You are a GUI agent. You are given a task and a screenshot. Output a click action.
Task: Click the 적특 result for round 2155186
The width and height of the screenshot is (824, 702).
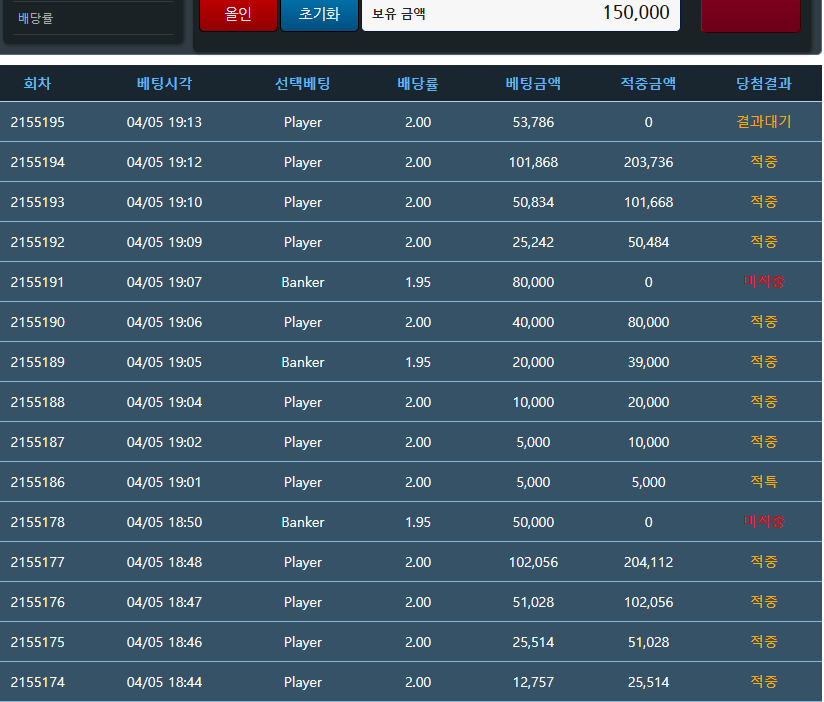(x=764, y=482)
